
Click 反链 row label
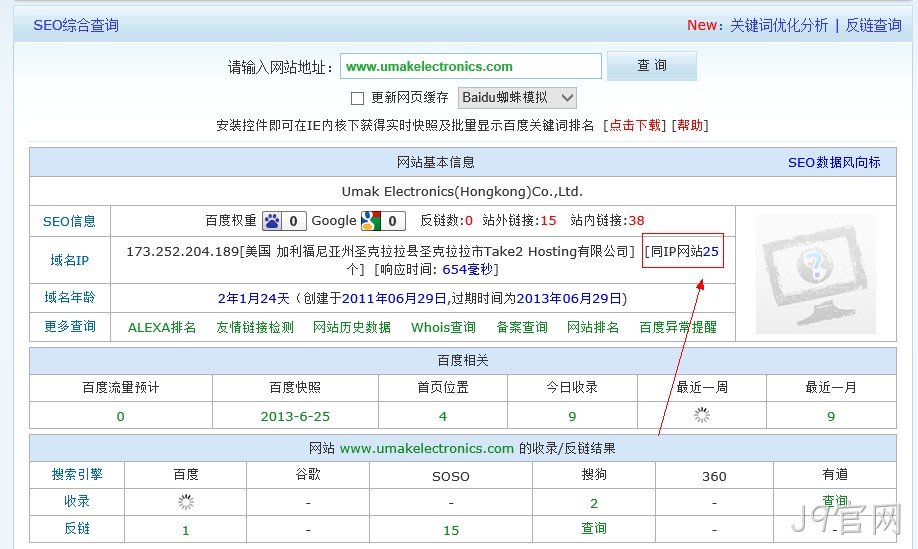[x=77, y=528]
